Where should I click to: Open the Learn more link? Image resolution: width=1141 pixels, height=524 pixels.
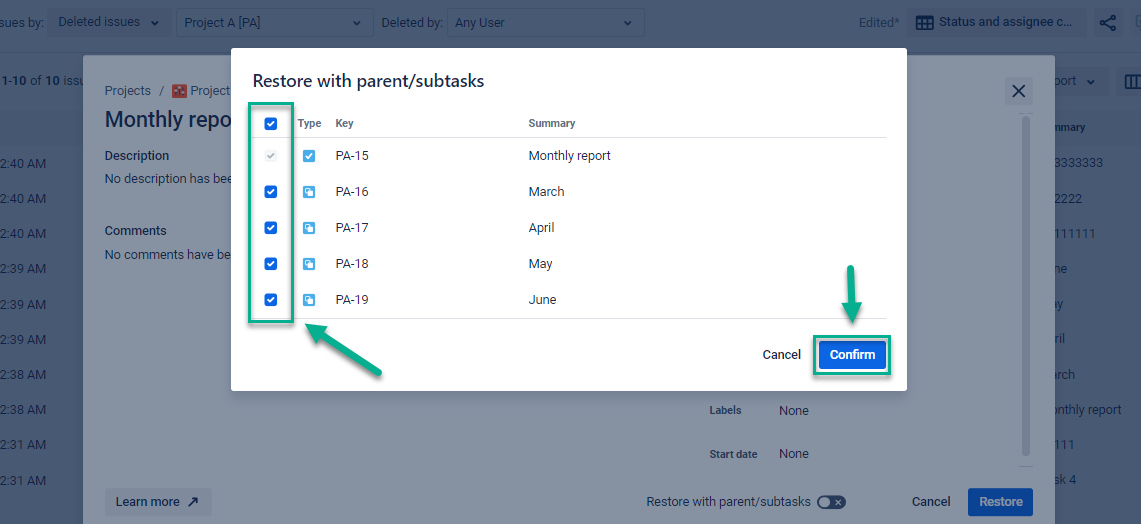158,502
